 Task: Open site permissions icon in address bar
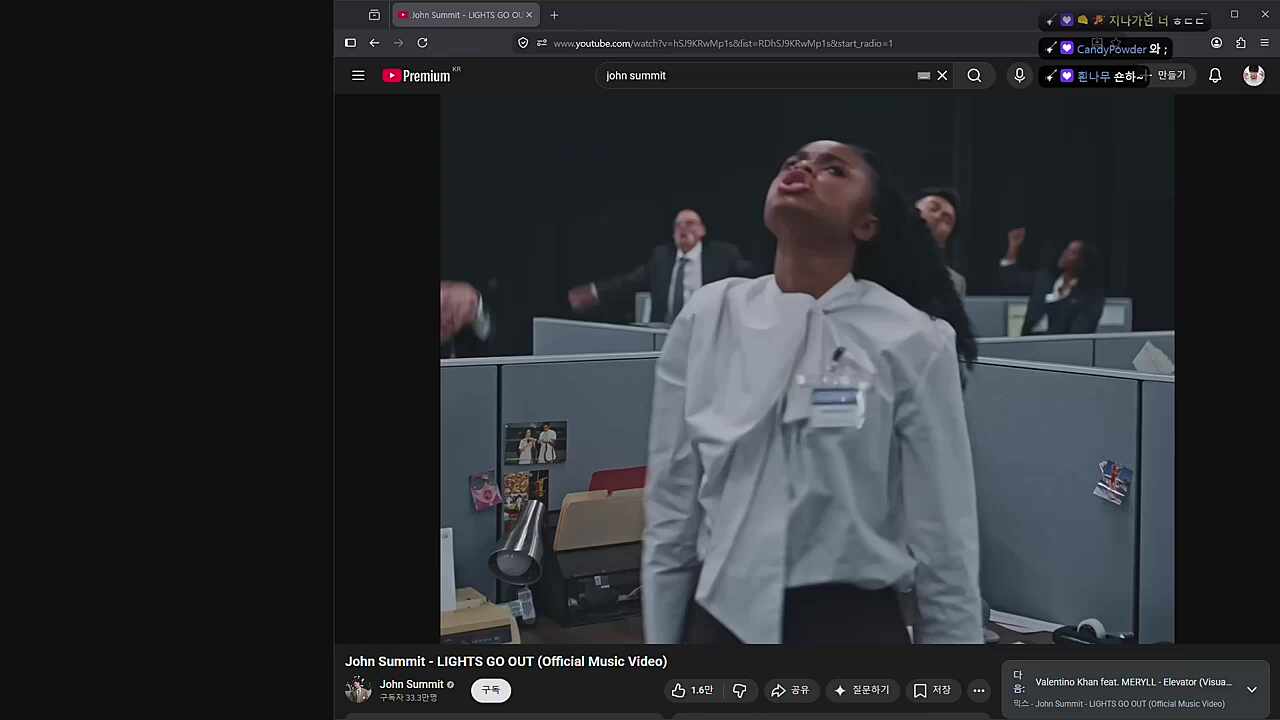point(541,43)
